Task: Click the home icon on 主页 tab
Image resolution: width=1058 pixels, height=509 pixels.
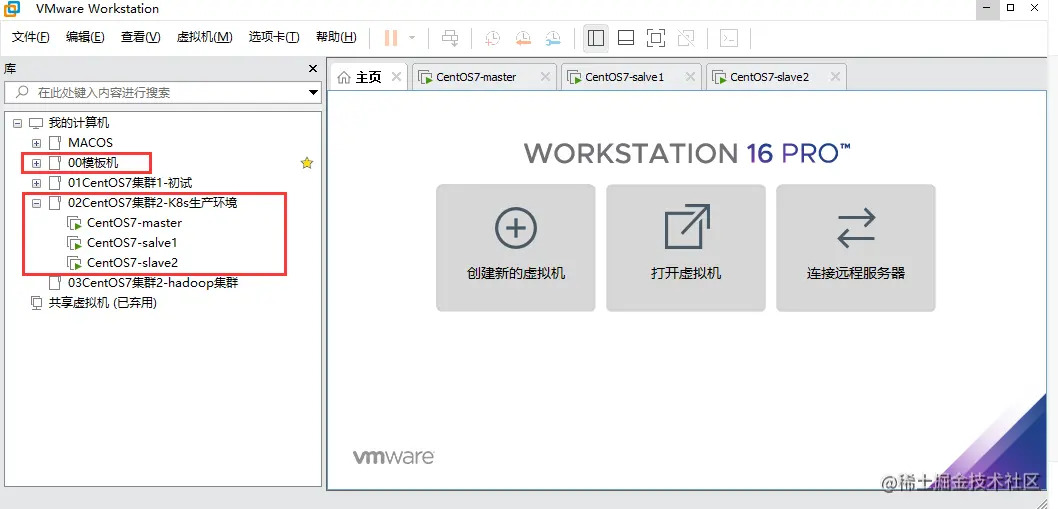Action: tap(344, 77)
